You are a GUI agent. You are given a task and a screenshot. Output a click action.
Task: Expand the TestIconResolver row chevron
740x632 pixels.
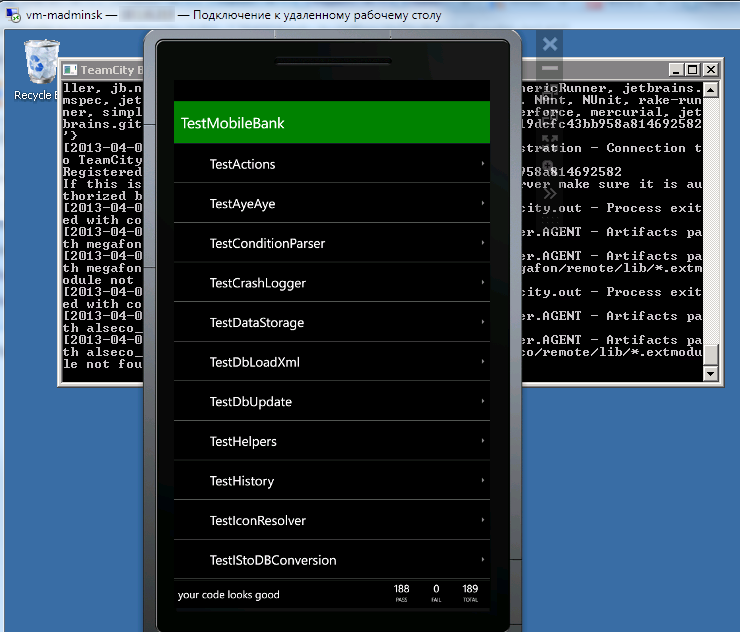483,520
